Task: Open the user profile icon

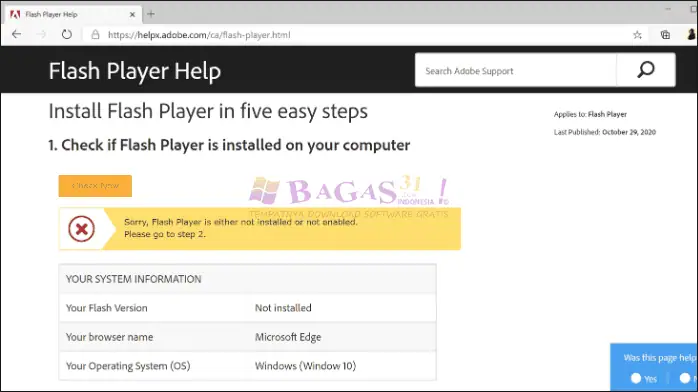Action: click(691, 34)
